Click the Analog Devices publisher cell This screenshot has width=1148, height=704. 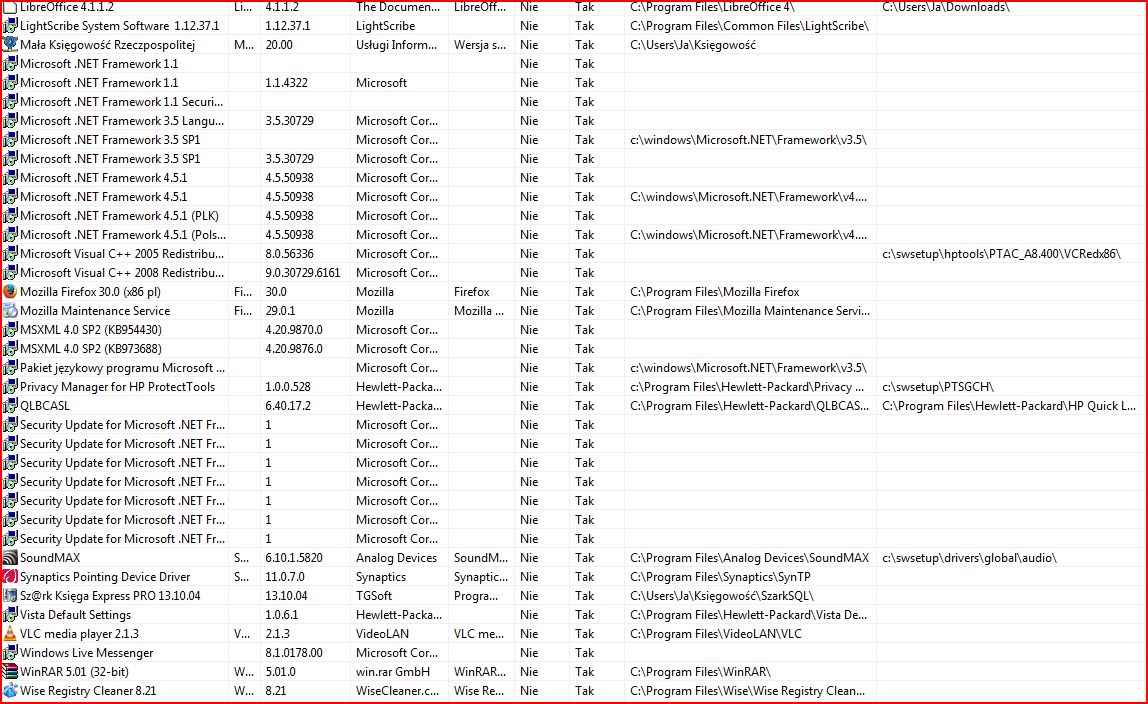pos(396,558)
